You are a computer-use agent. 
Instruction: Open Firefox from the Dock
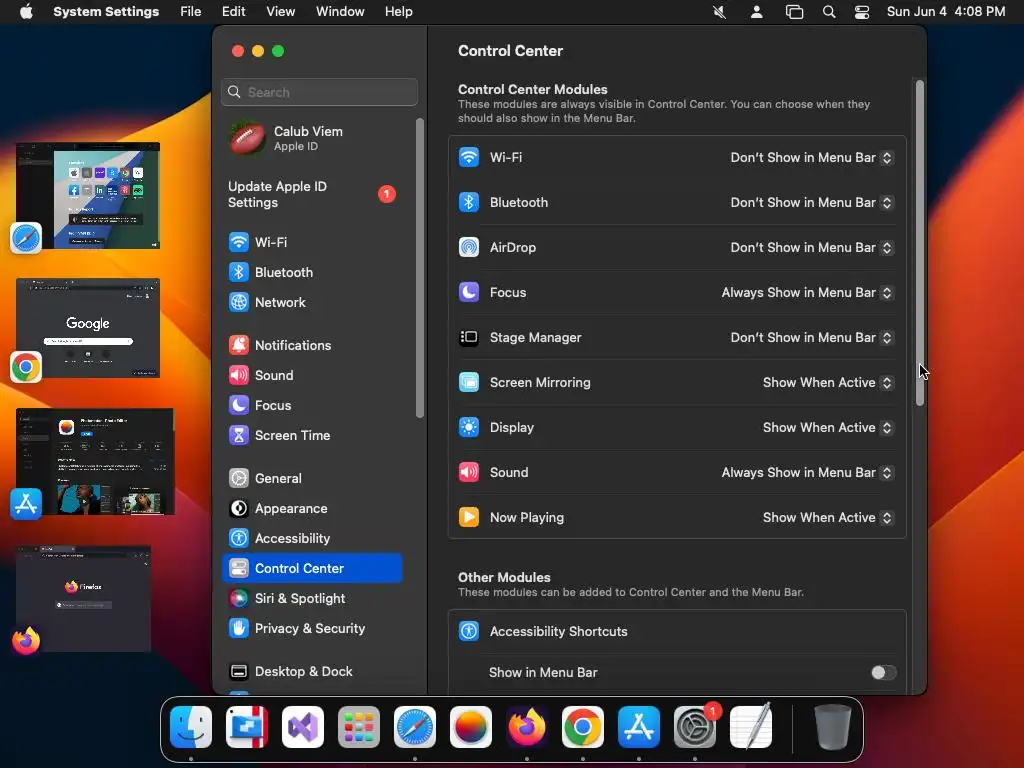[x=526, y=727]
